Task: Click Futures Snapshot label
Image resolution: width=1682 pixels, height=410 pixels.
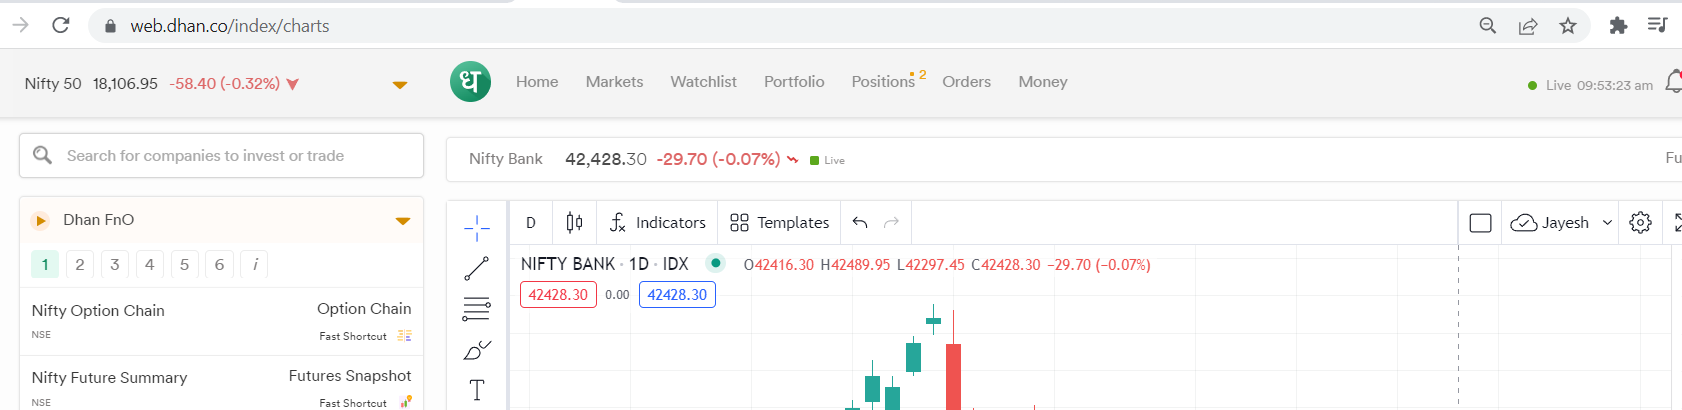Action: (x=350, y=376)
